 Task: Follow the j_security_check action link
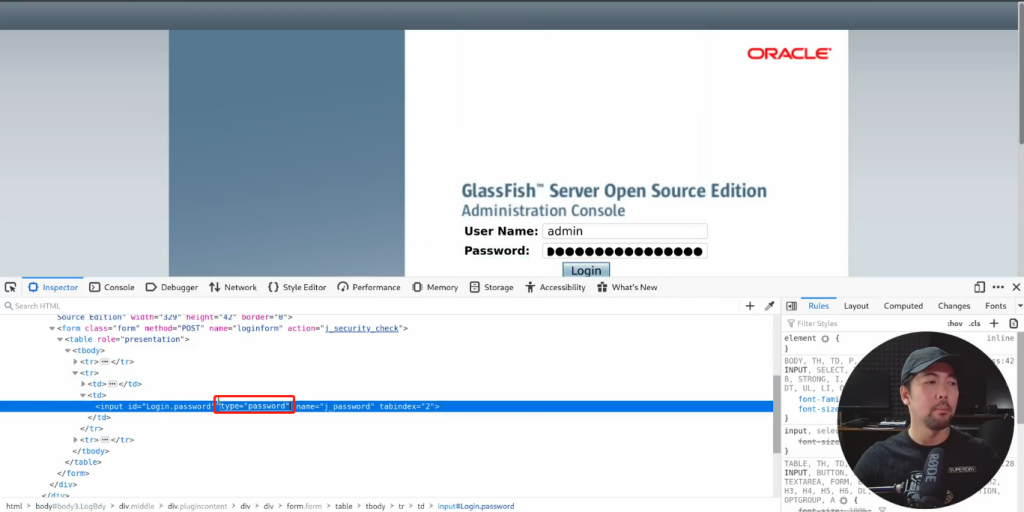pos(362,328)
